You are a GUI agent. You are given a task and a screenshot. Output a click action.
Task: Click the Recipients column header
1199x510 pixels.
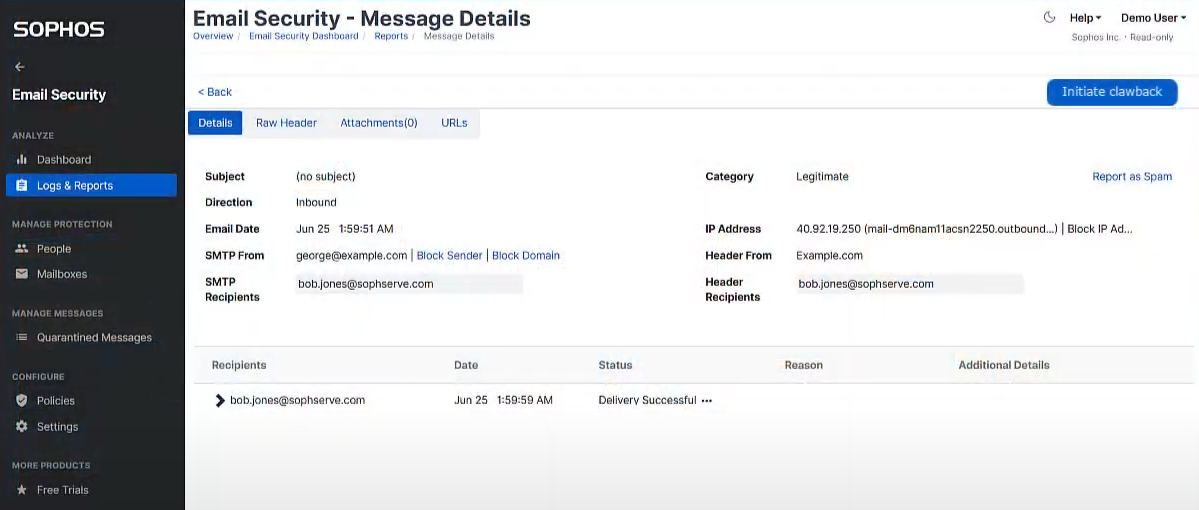pyautogui.click(x=239, y=365)
